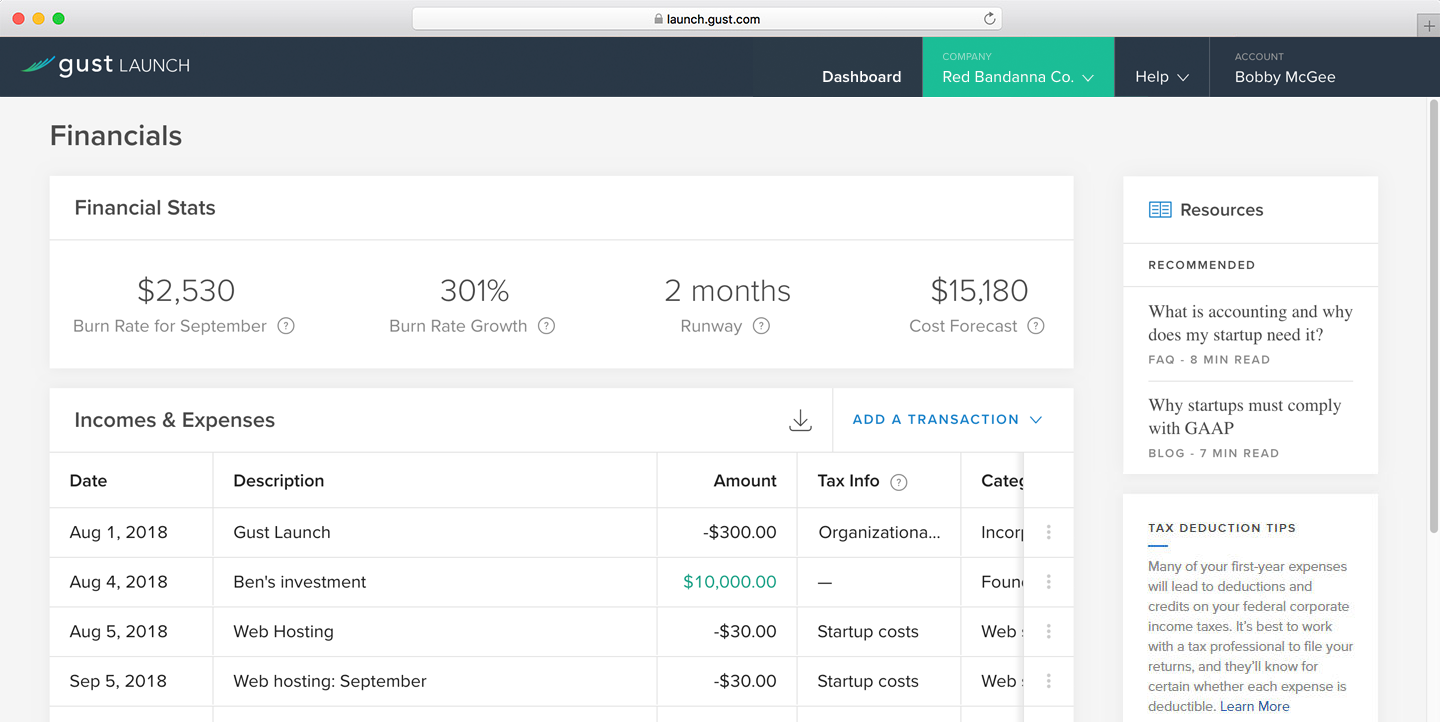1440x722 pixels.
Task: Click the browser address bar
Action: [x=706, y=18]
